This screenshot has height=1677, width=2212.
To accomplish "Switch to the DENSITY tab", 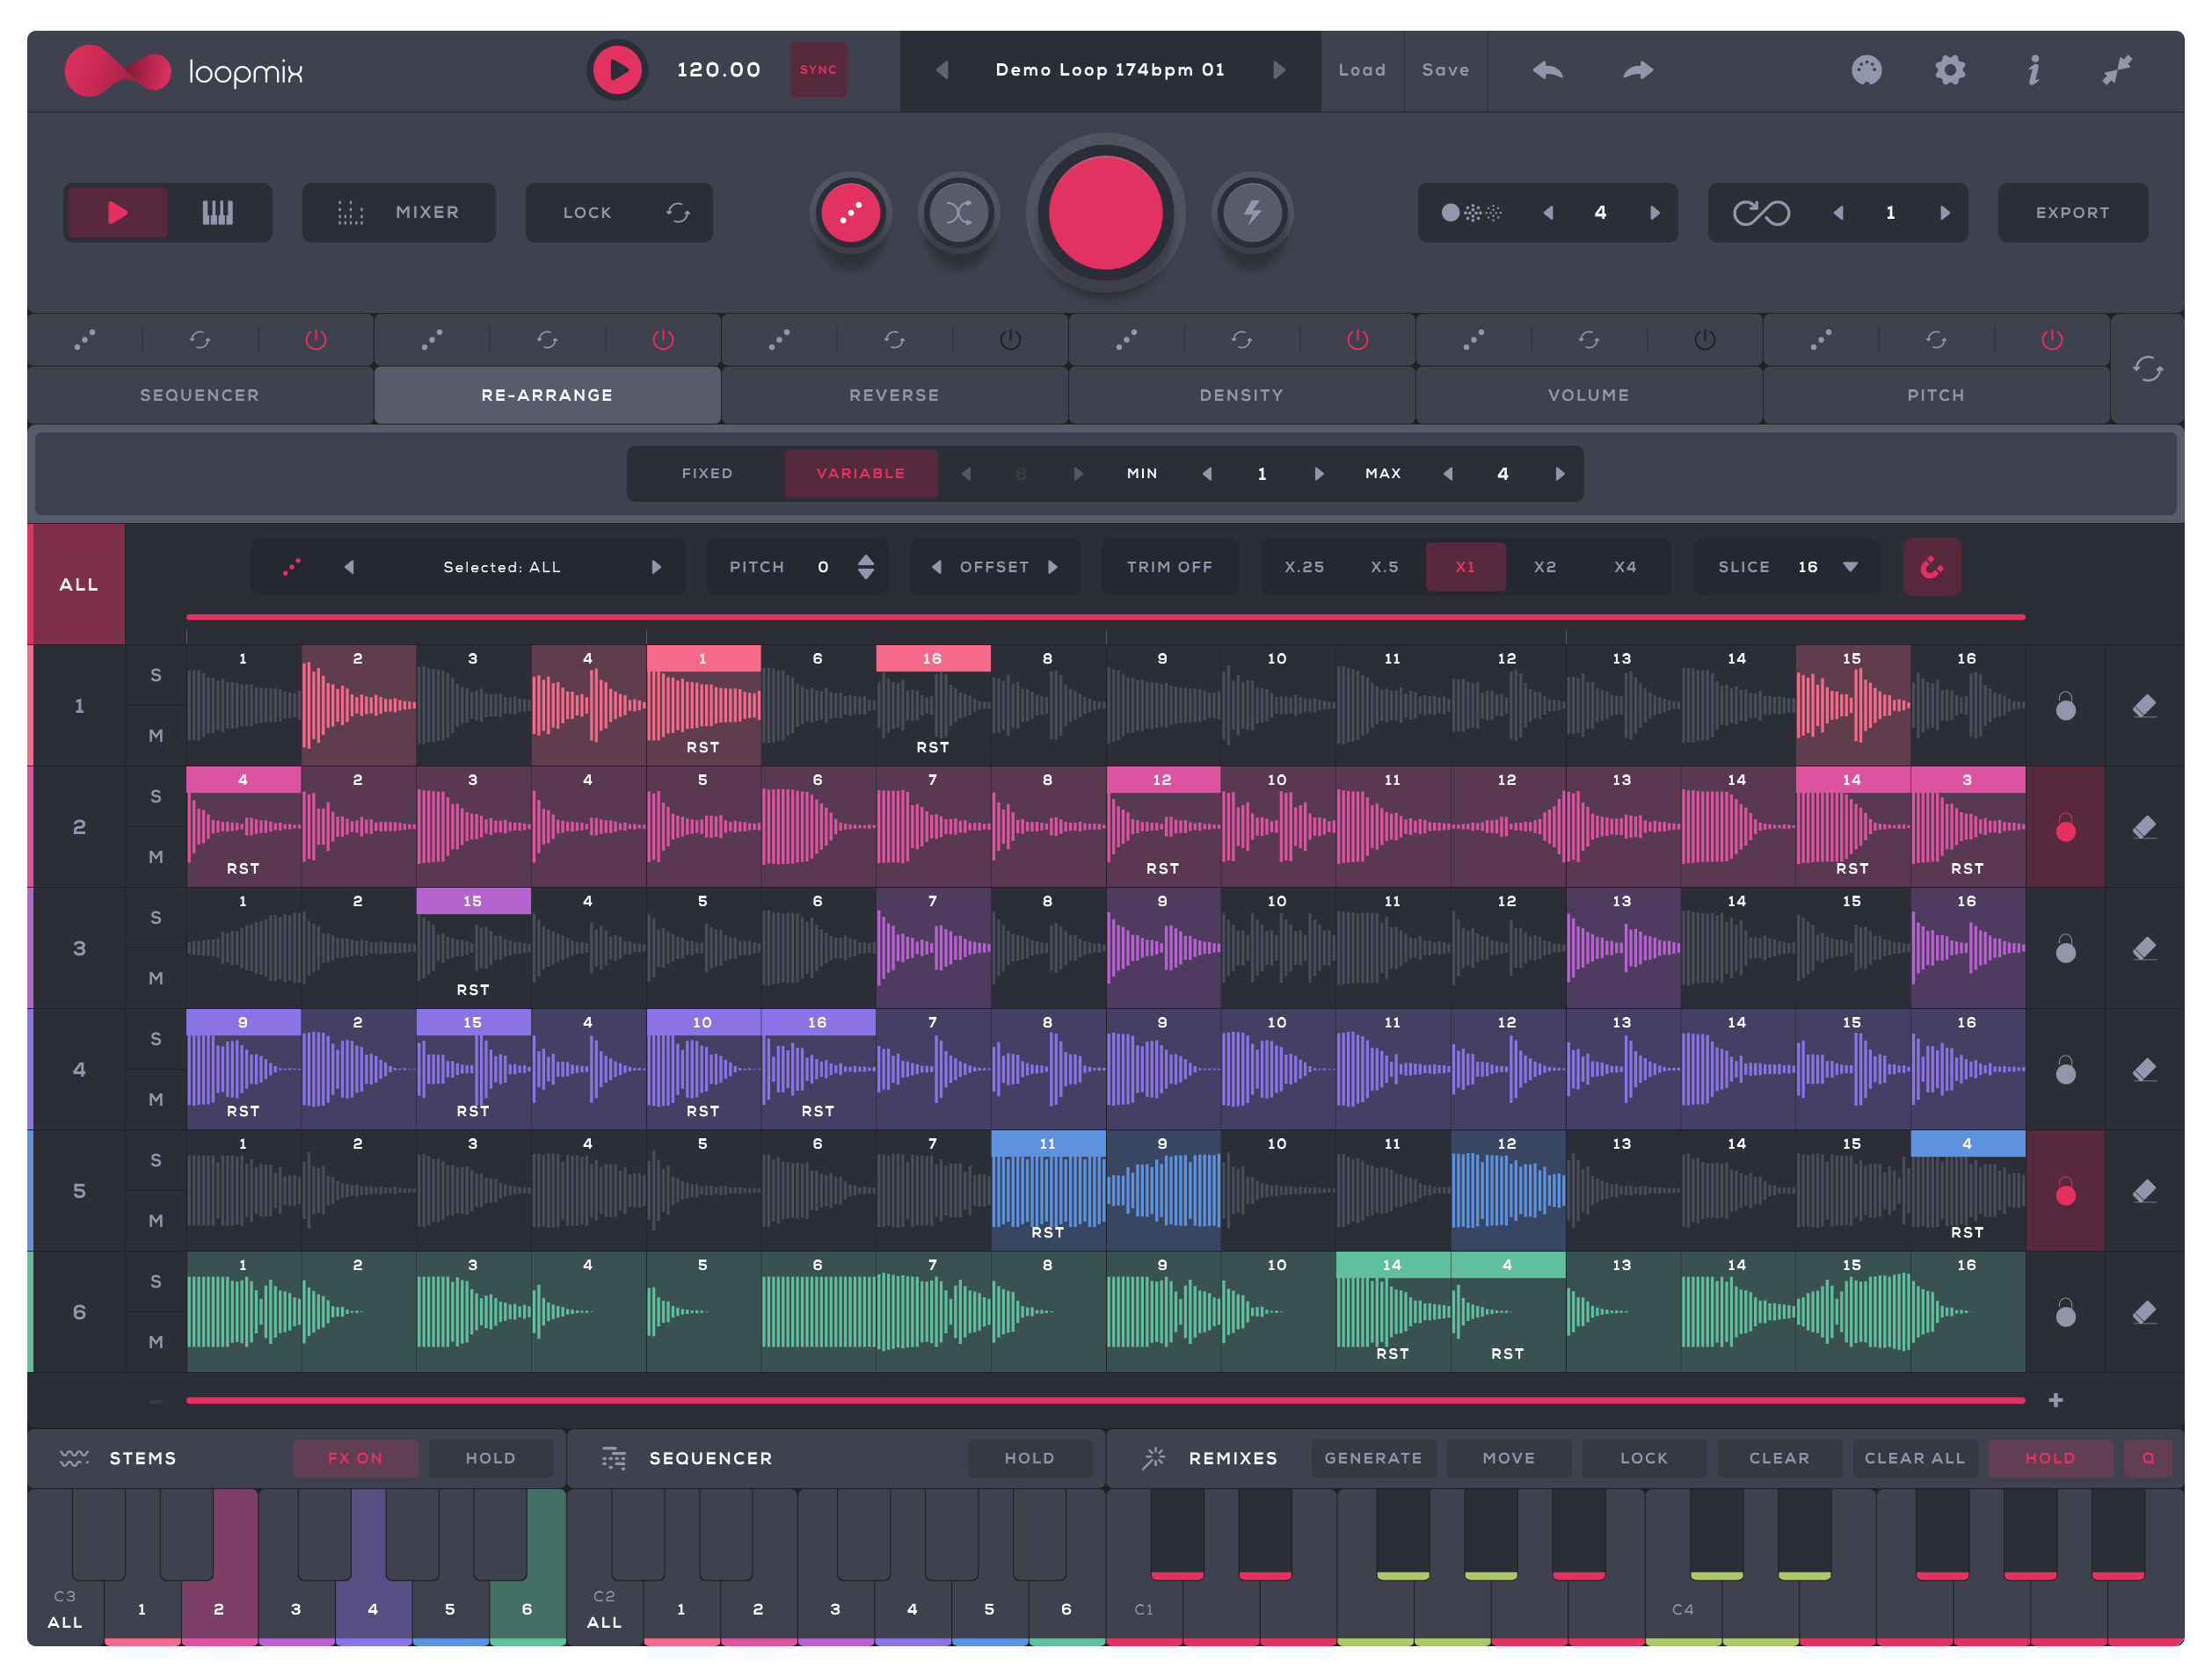I will pyautogui.click(x=1240, y=395).
